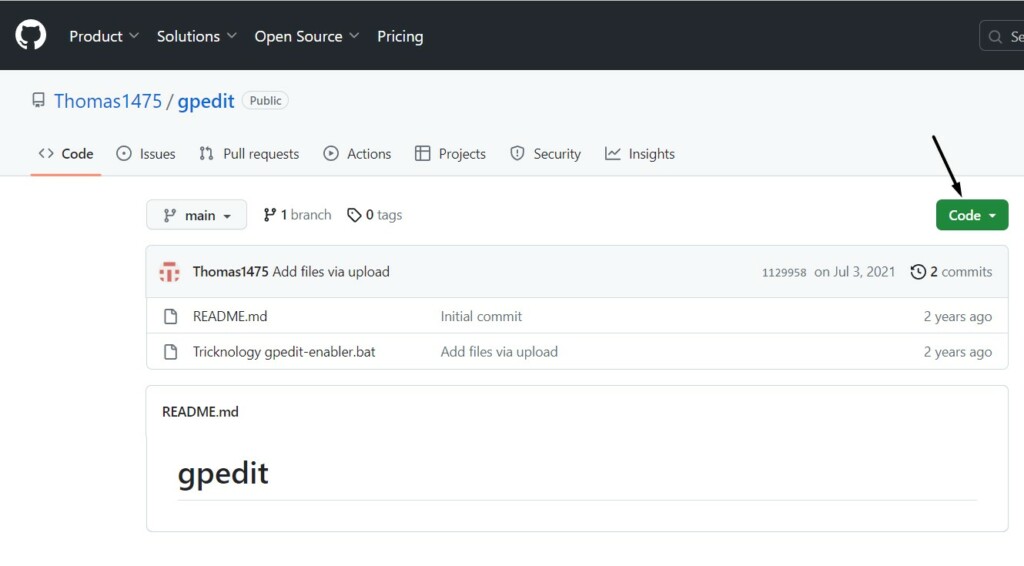
Task: Expand the Solutions menu
Action: (196, 37)
